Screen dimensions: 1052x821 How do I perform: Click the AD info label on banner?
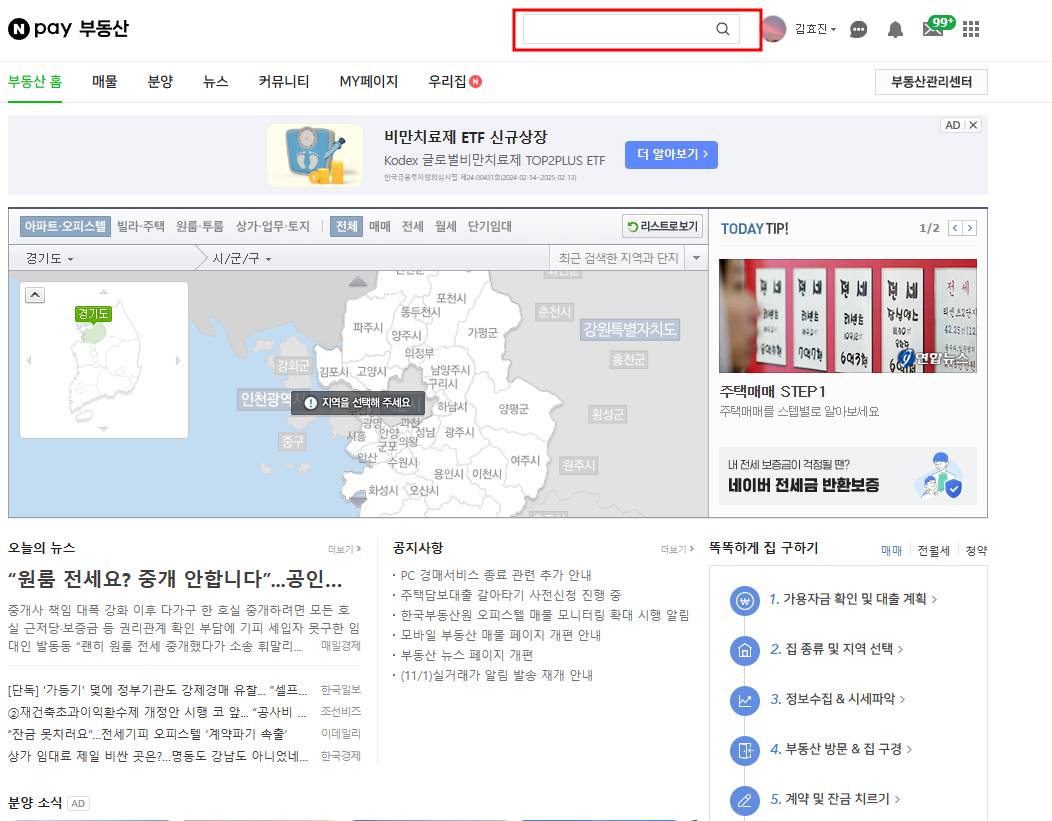953,125
